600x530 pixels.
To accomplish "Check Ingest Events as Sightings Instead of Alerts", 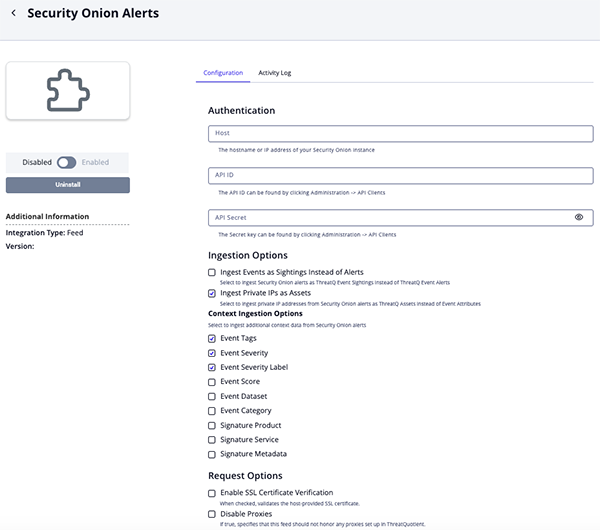I will (x=212, y=272).
